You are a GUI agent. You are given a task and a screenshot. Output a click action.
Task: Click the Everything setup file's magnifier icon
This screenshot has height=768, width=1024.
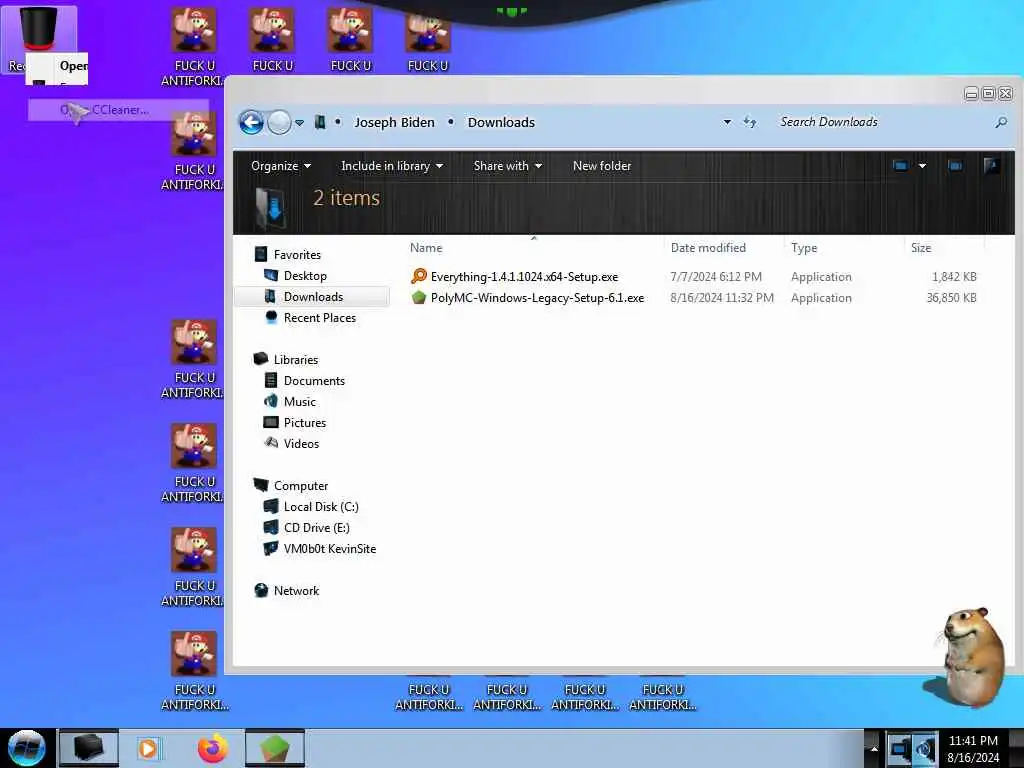pos(419,276)
